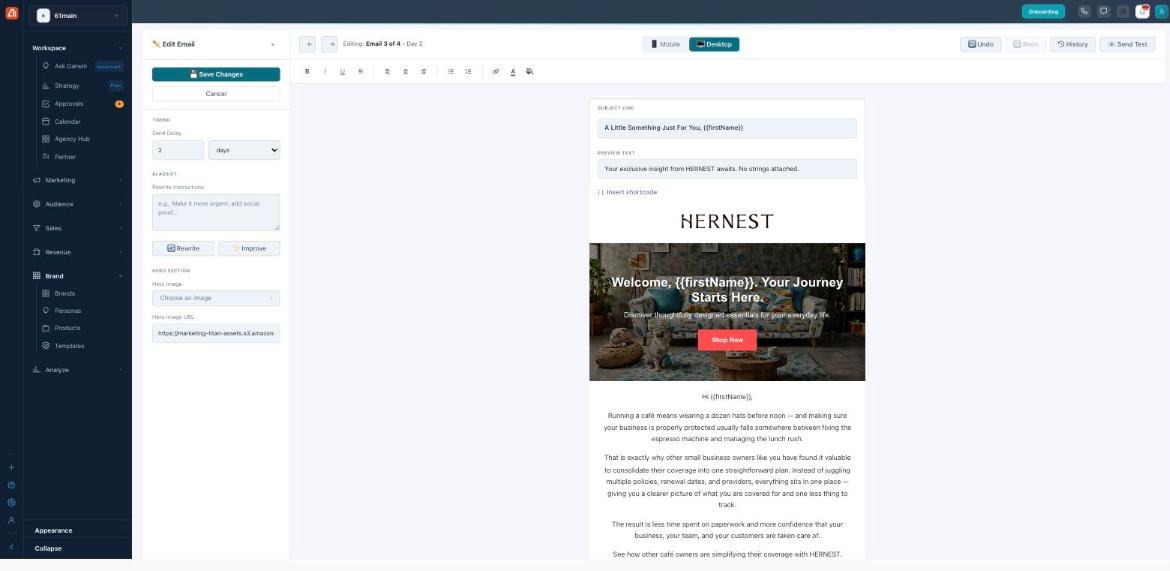Click the insert link icon
1170x571 pixels.
pyautogui.click(x=495, y=72)
